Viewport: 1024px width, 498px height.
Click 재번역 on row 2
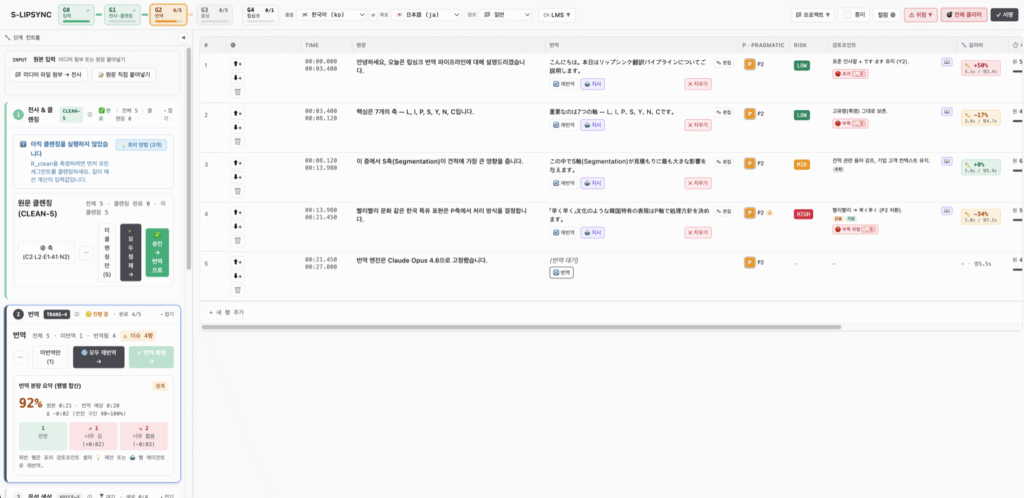coord(564,125)
